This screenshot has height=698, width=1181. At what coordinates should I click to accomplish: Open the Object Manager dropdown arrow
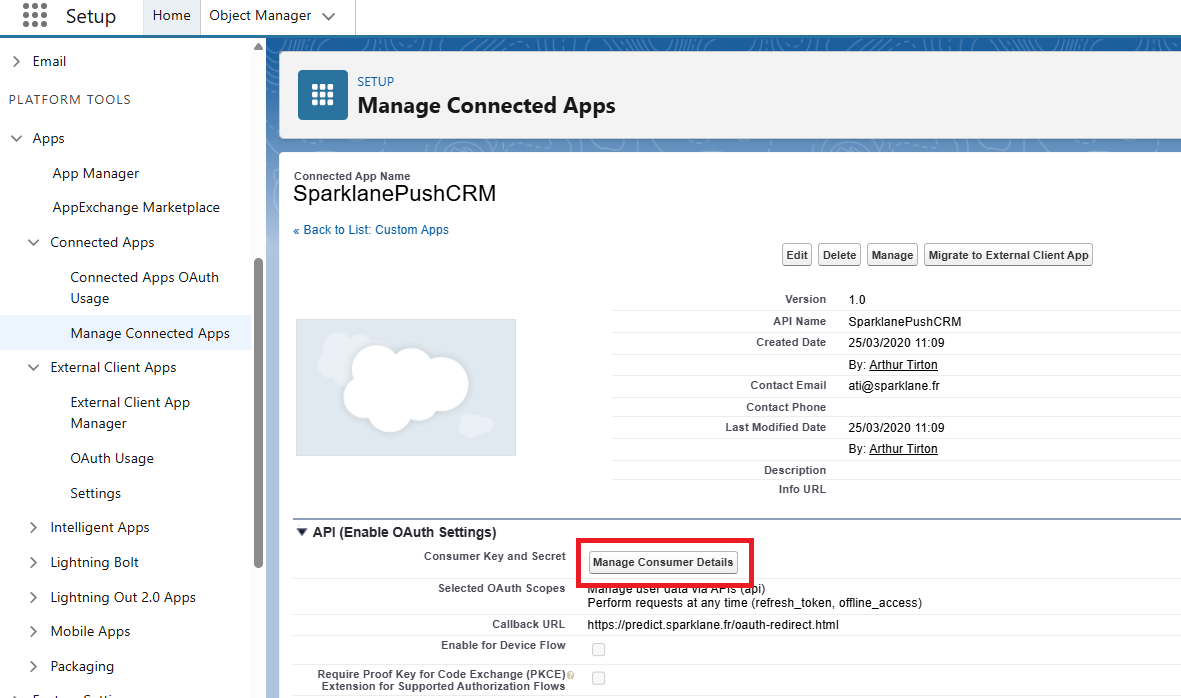click(328, 17)
